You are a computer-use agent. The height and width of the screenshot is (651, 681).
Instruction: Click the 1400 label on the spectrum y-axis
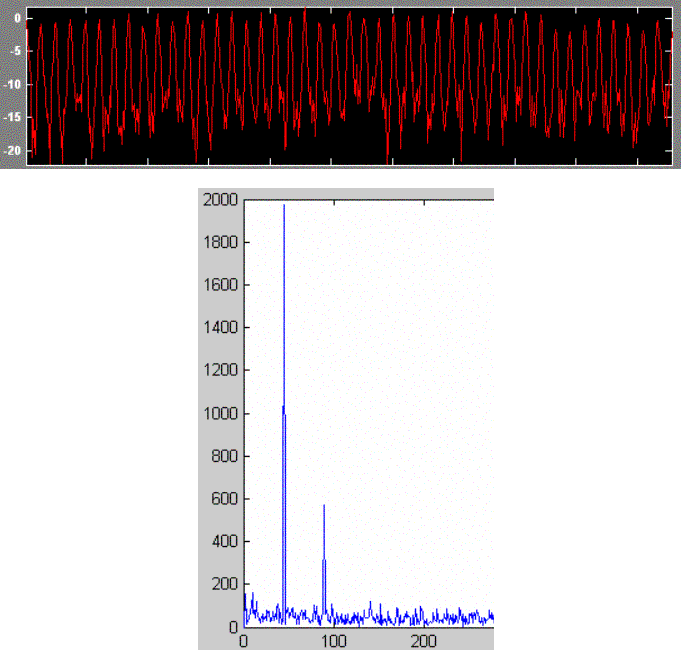(x=221, y=327)
